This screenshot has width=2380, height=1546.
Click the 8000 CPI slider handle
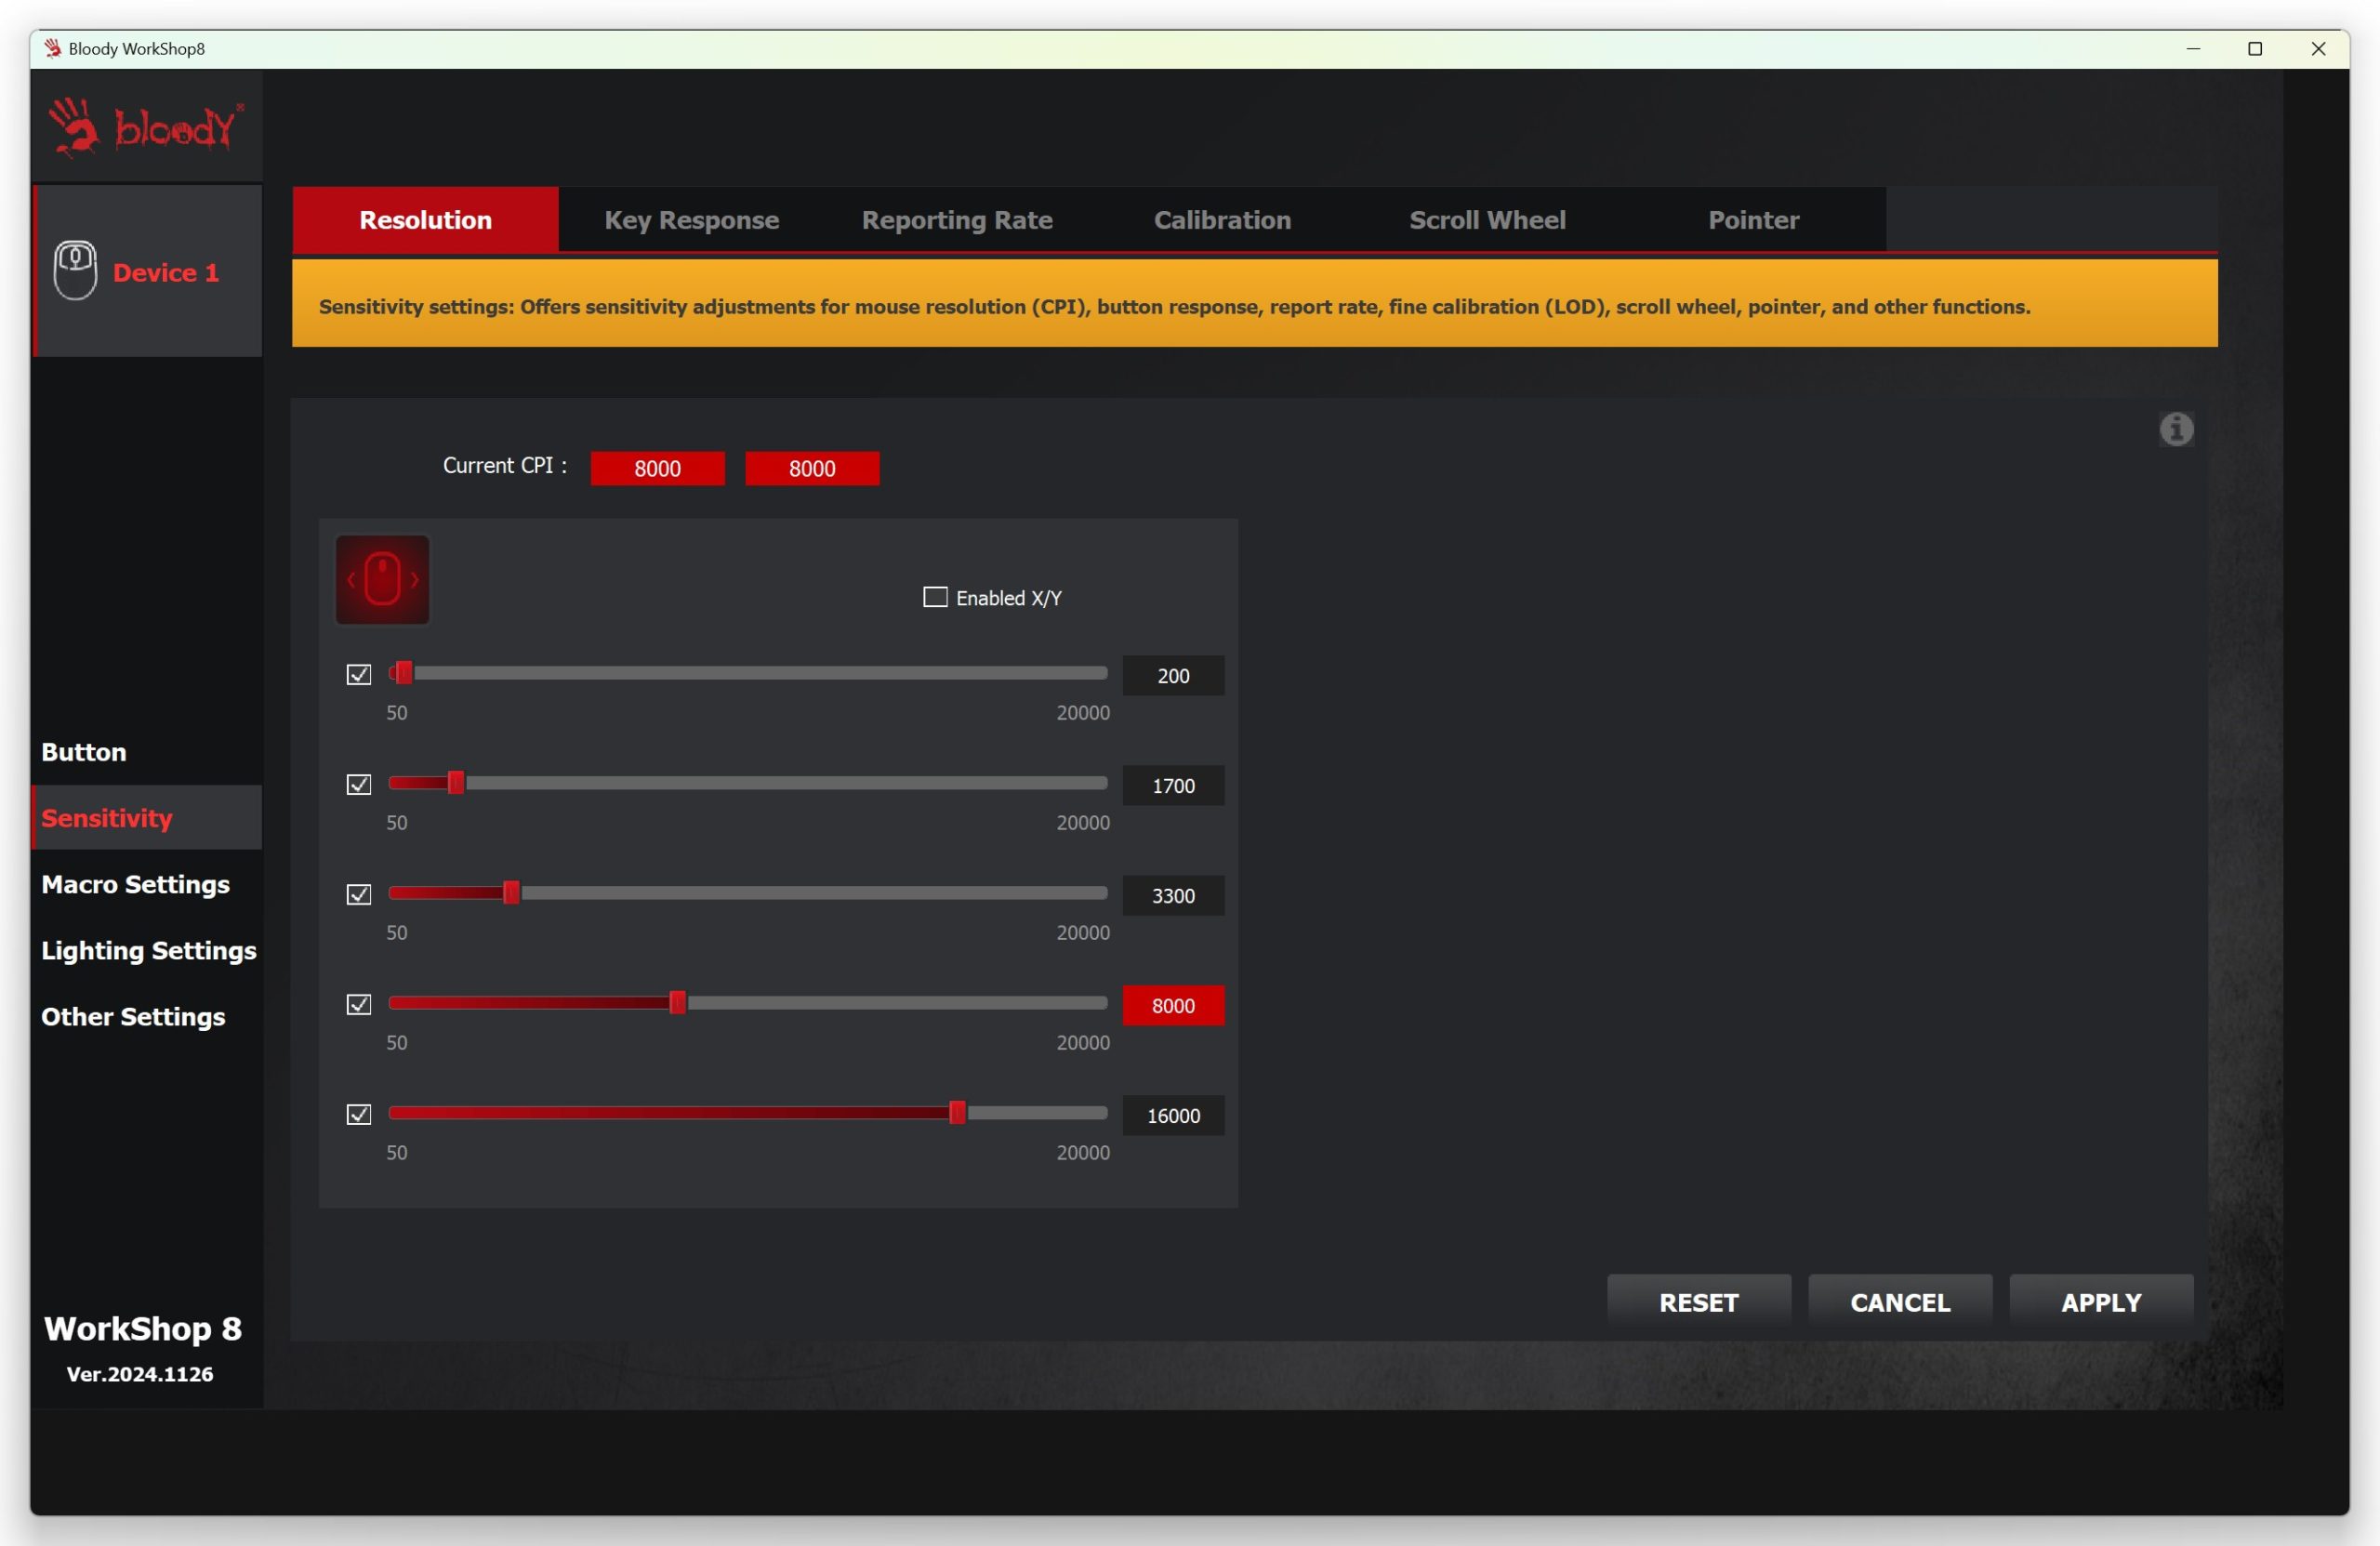[x=678, y=1003]
